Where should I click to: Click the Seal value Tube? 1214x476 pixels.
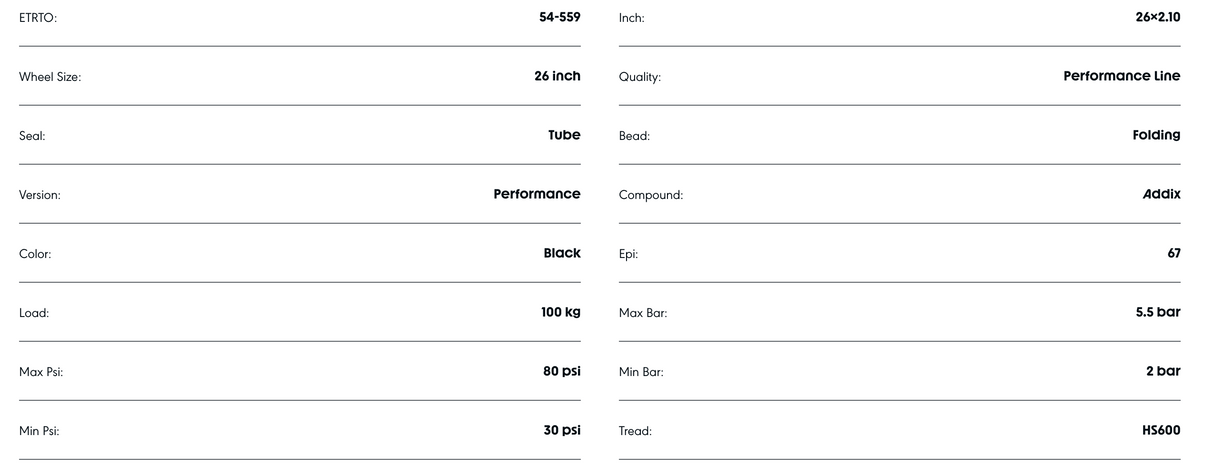pyautogui.click(x=564, y=135)
